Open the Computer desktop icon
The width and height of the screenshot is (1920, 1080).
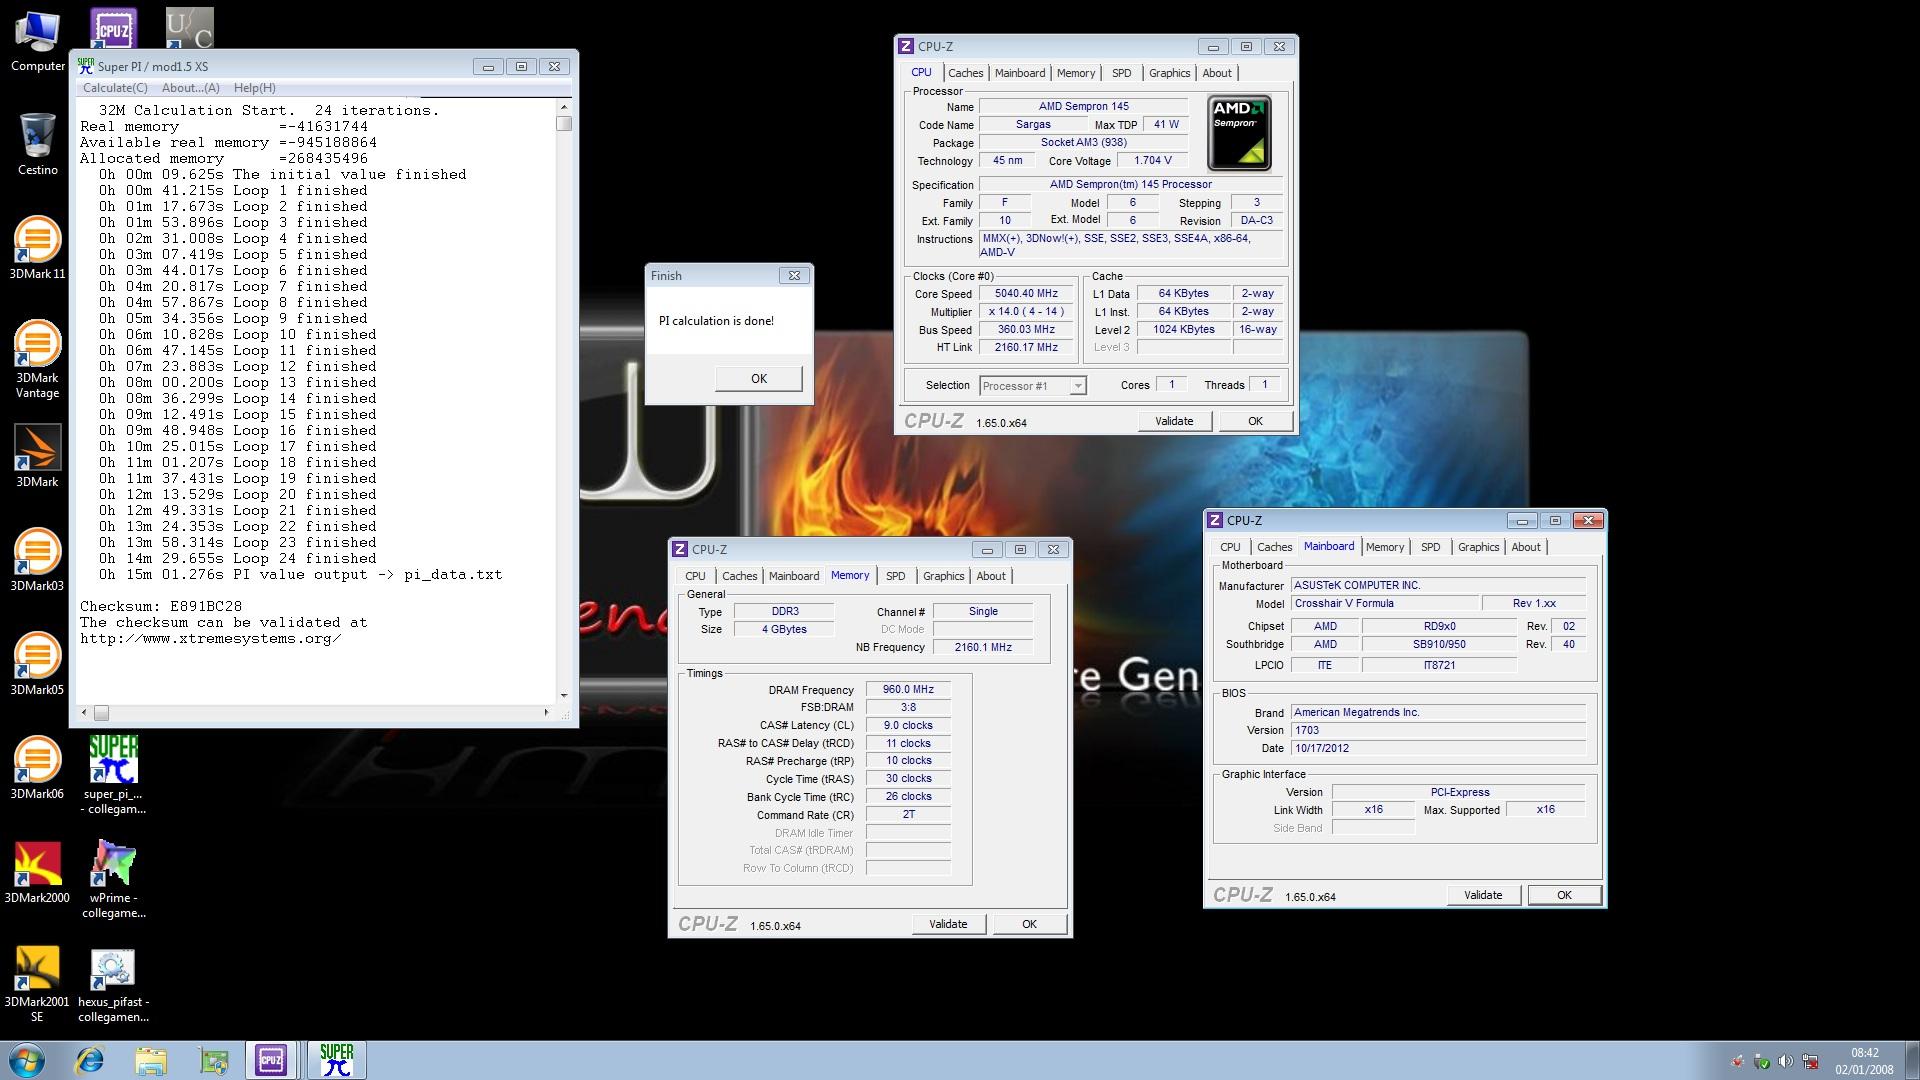(37, 40)
